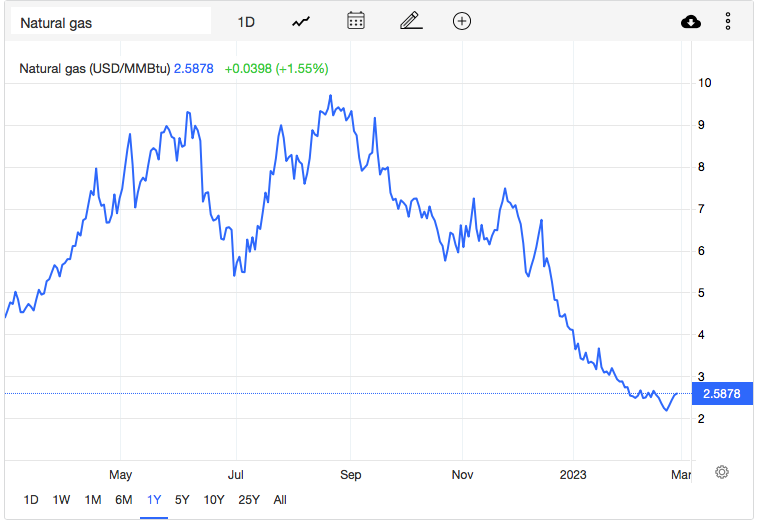This screenshot has height=526, width=762.
Task: Open the three-dot more options menu
Action: coord(727,21)
